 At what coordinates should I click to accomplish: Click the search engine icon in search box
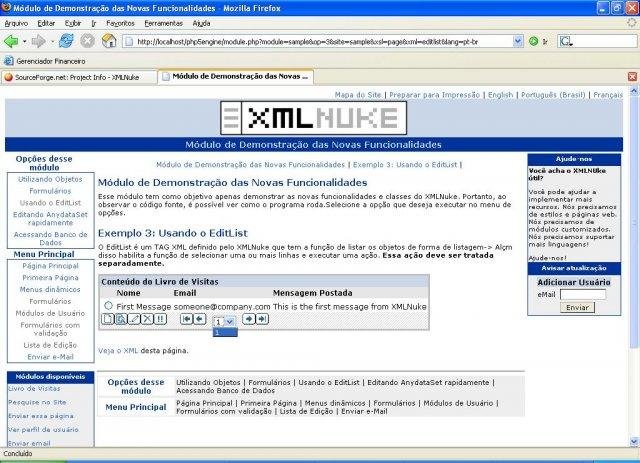click(566, 41)
